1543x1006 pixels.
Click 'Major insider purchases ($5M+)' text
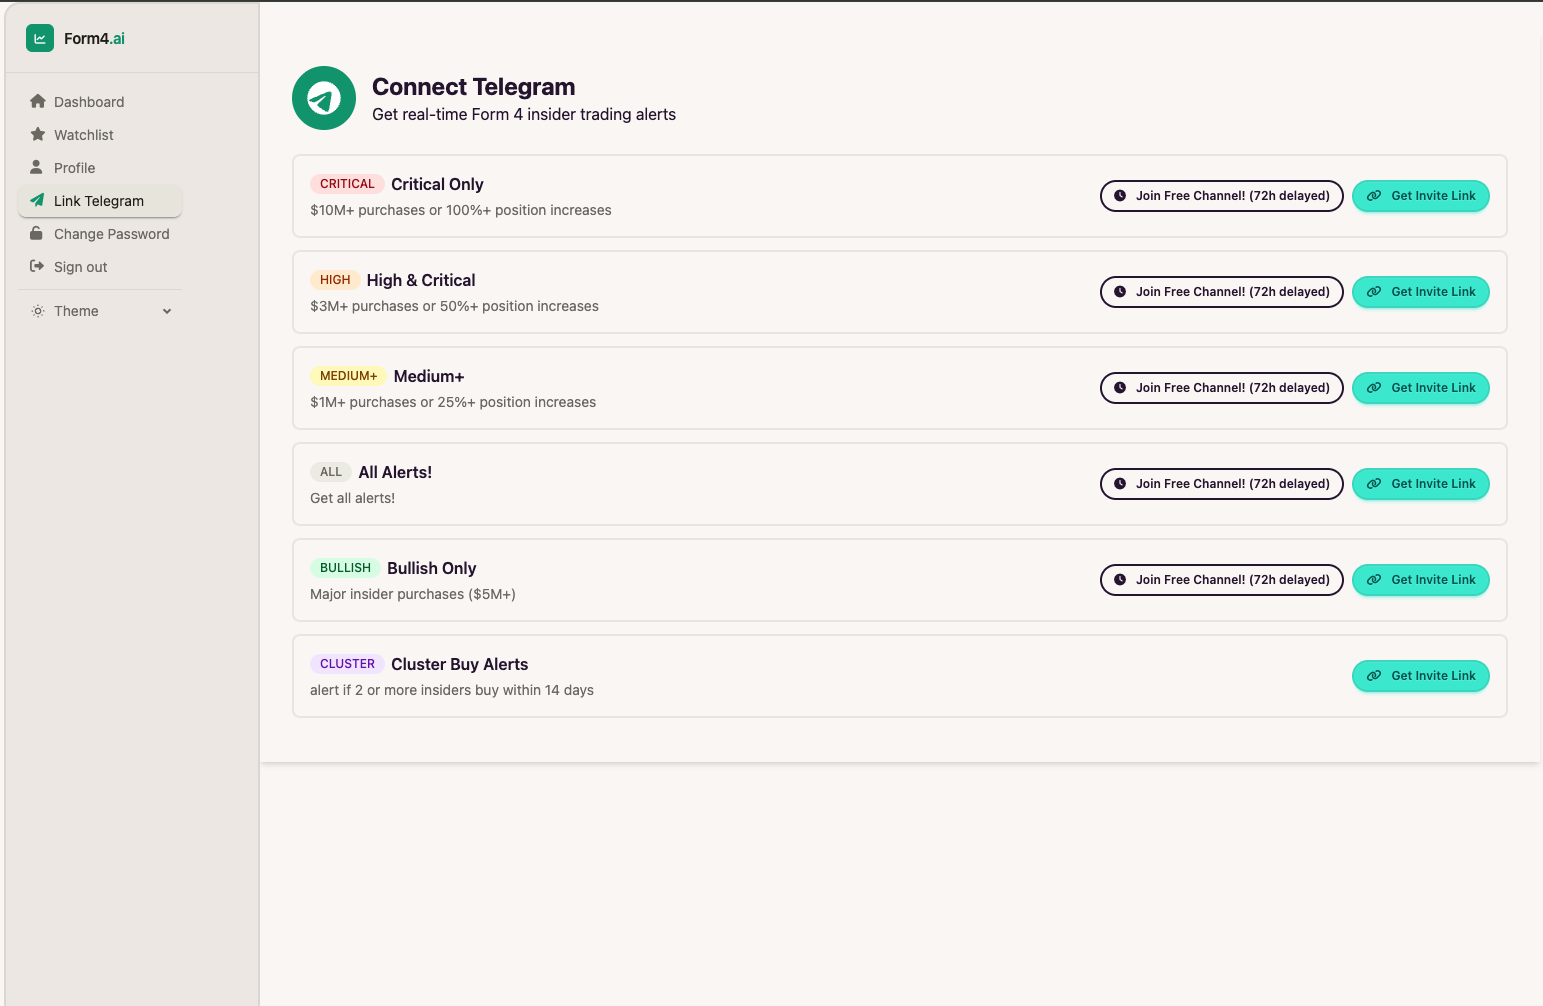click(x=413, y=594)
